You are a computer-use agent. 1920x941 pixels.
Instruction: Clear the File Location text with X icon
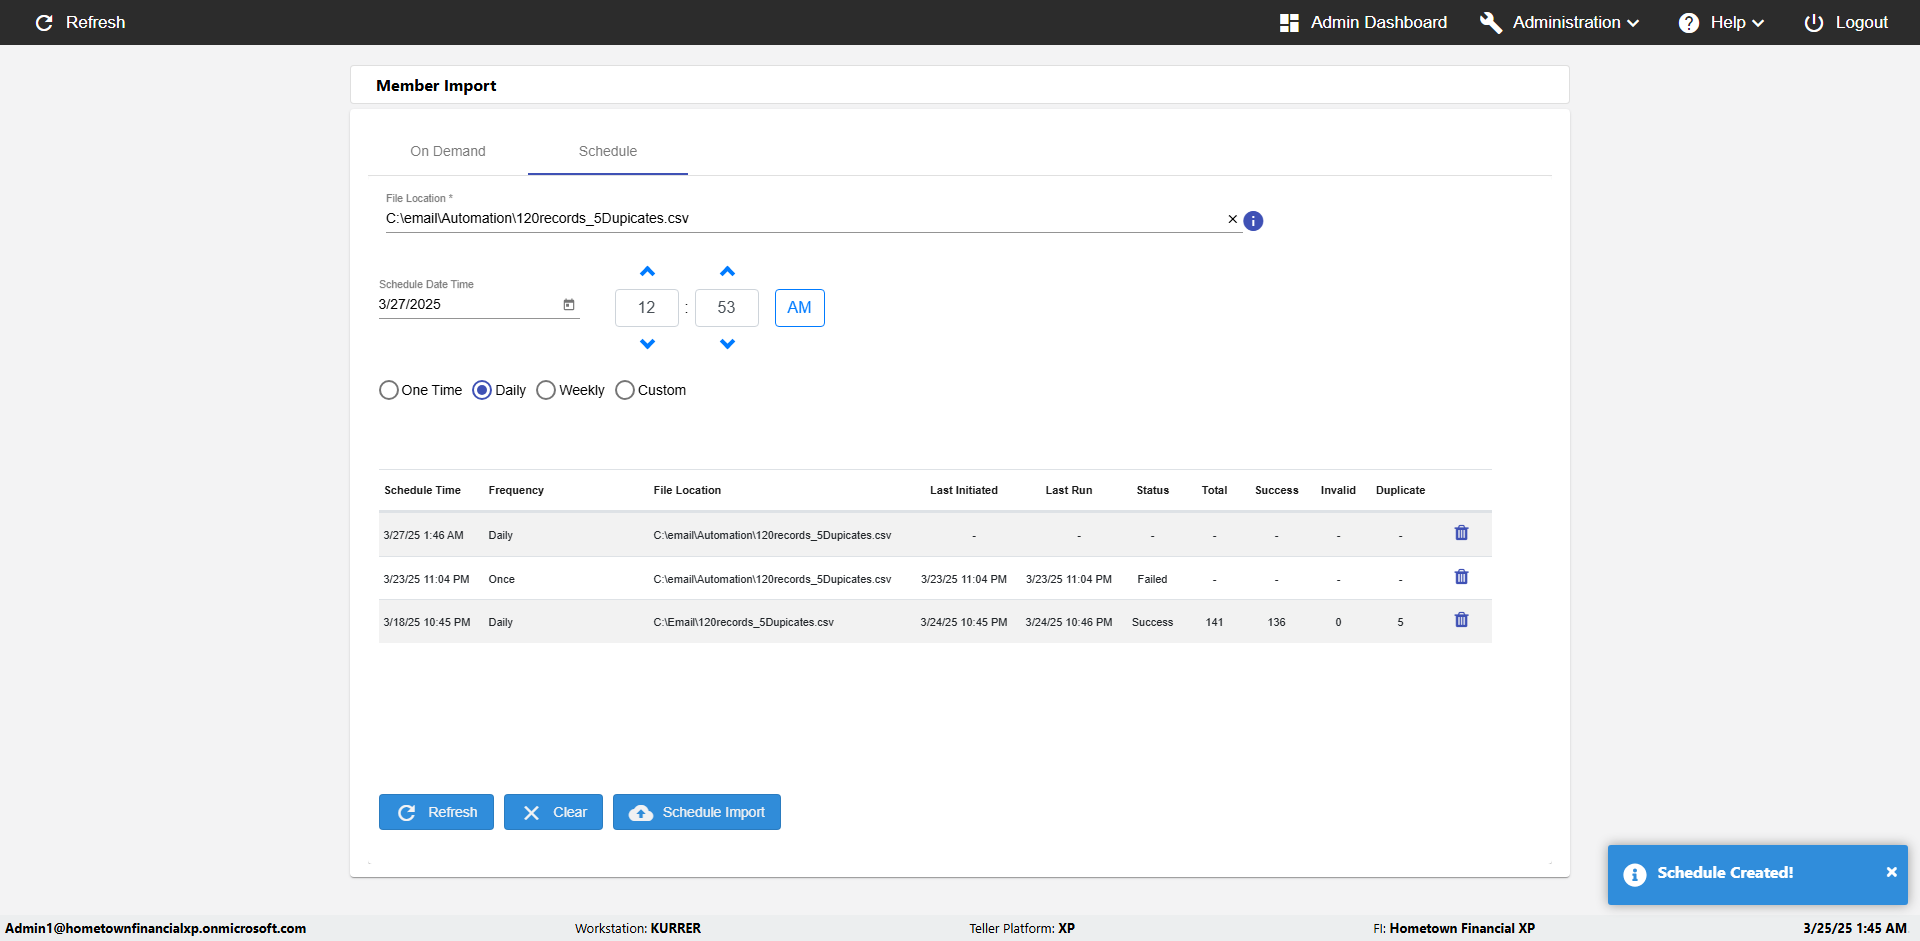tap(1232, 219)
